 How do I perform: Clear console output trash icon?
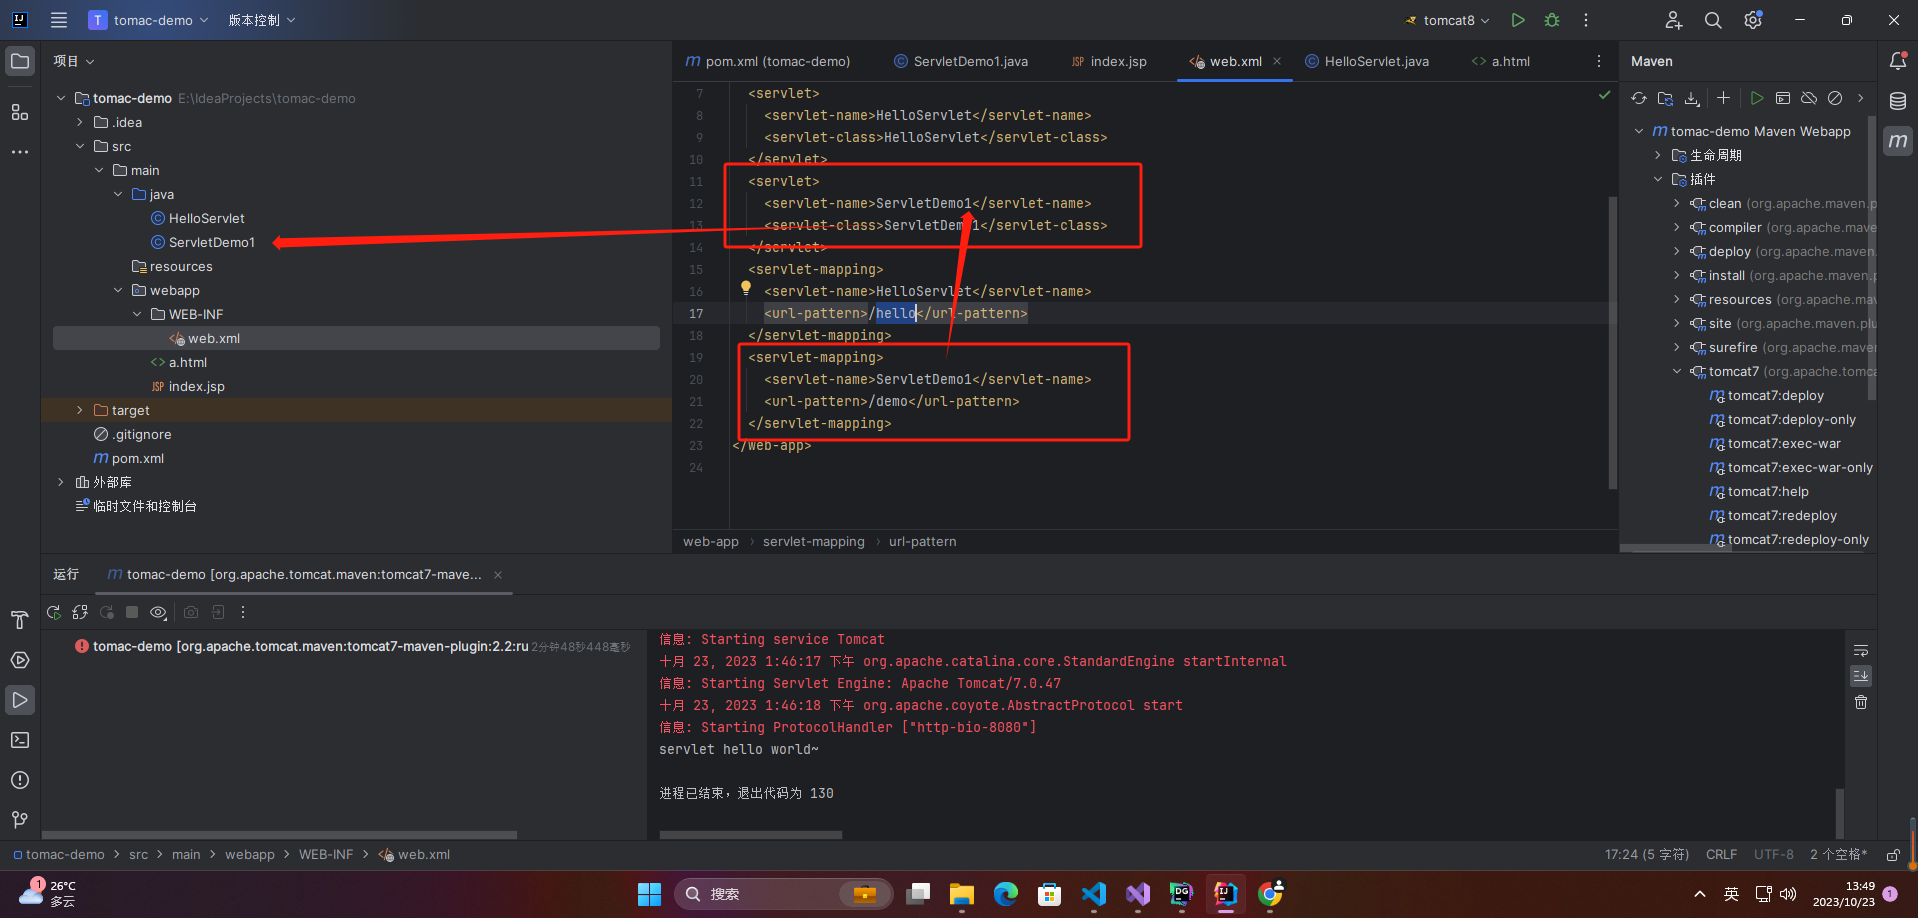1861,702
